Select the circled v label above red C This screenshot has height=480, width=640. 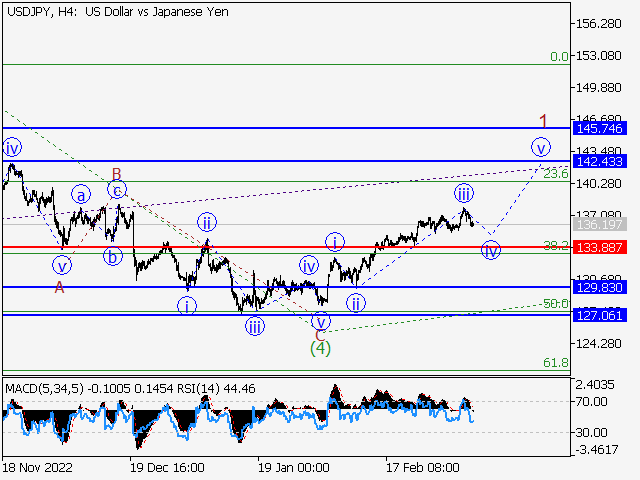[321, 321]
